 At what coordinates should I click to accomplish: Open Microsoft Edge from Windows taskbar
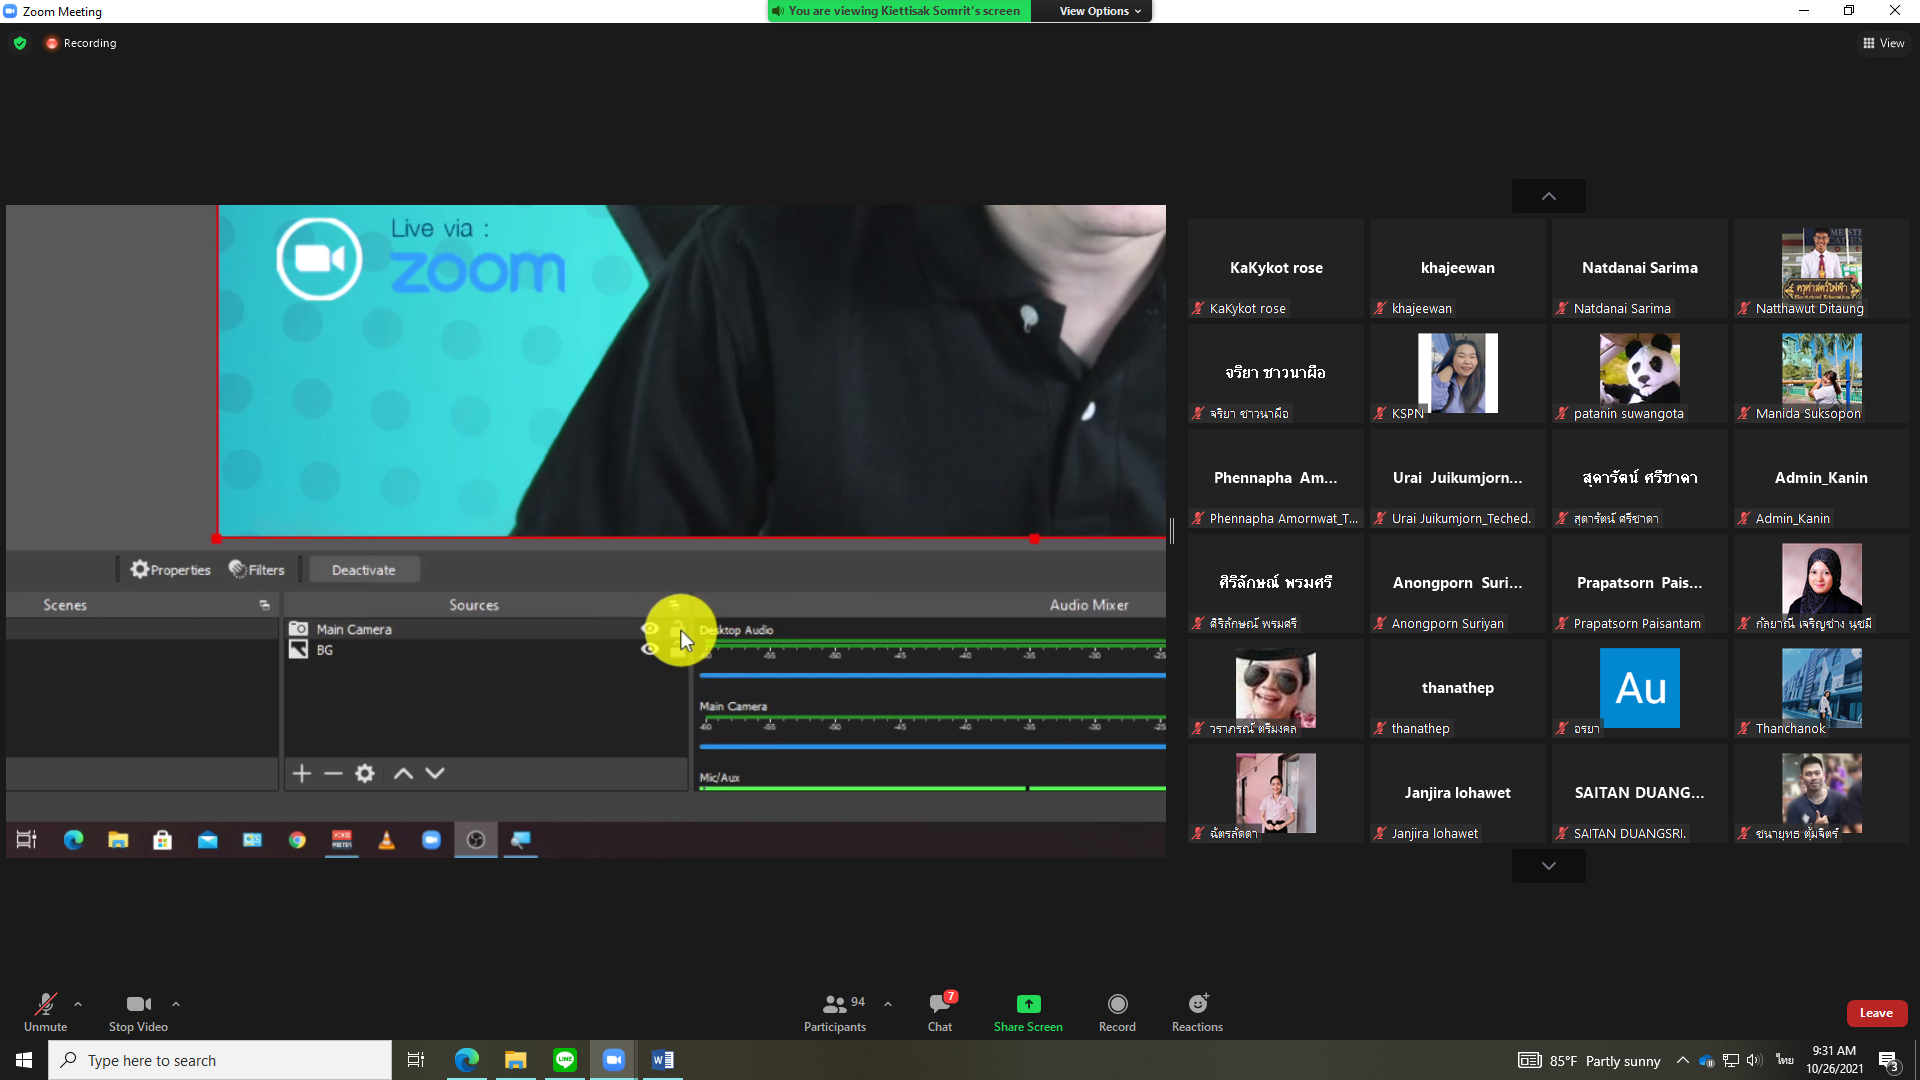467,1060
